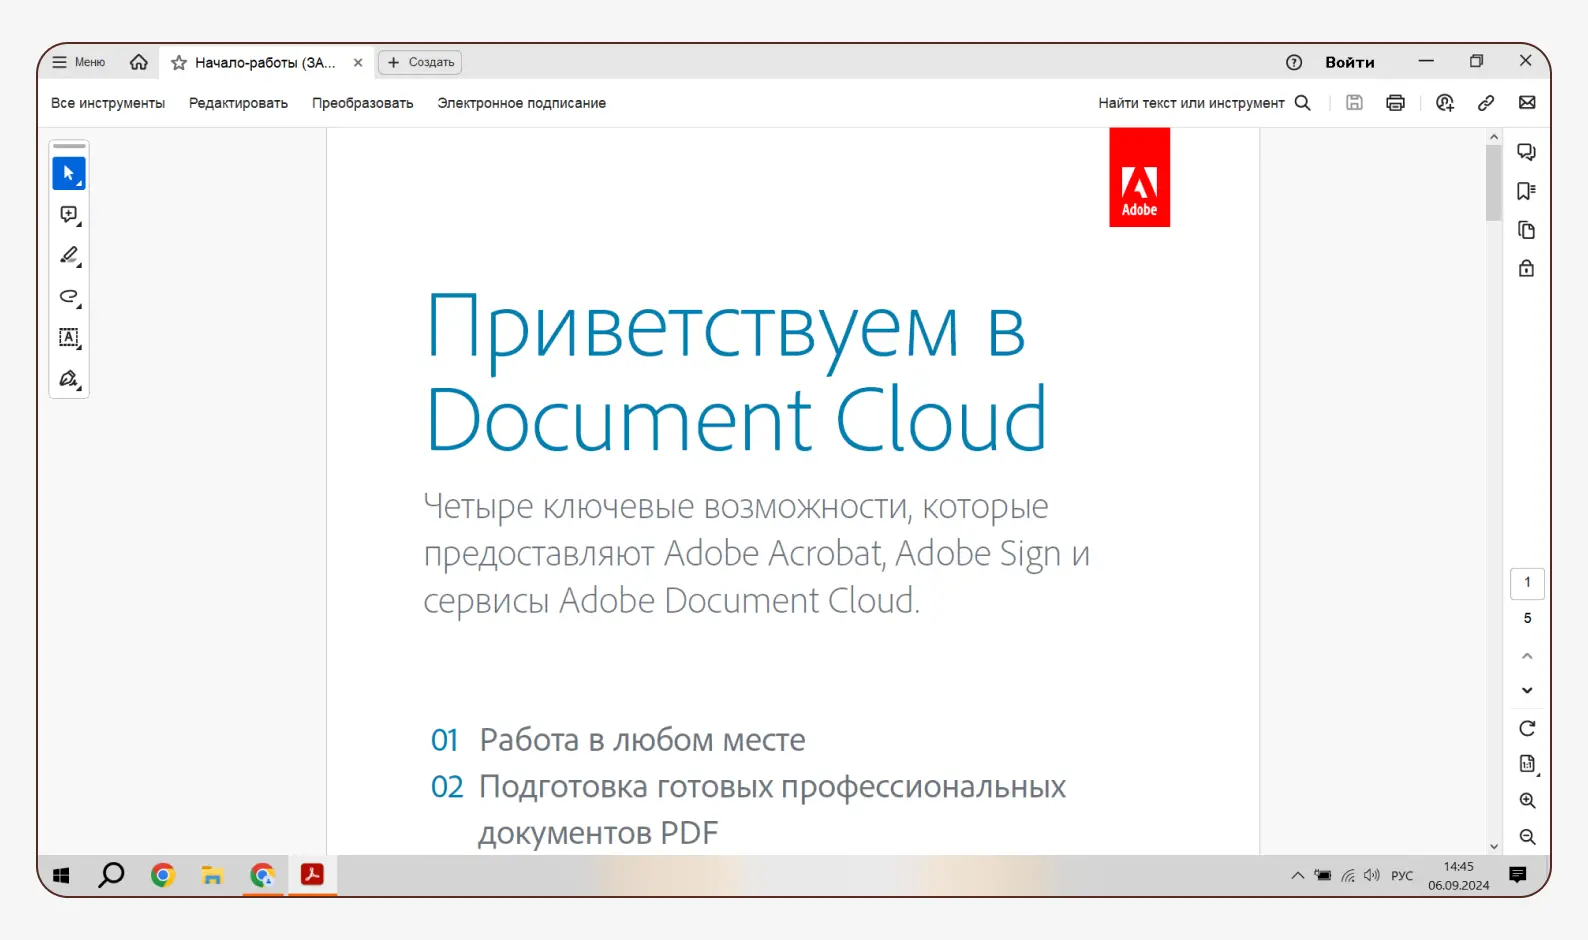Open the page thumbnails panel icon

[x=1526, y=230]
